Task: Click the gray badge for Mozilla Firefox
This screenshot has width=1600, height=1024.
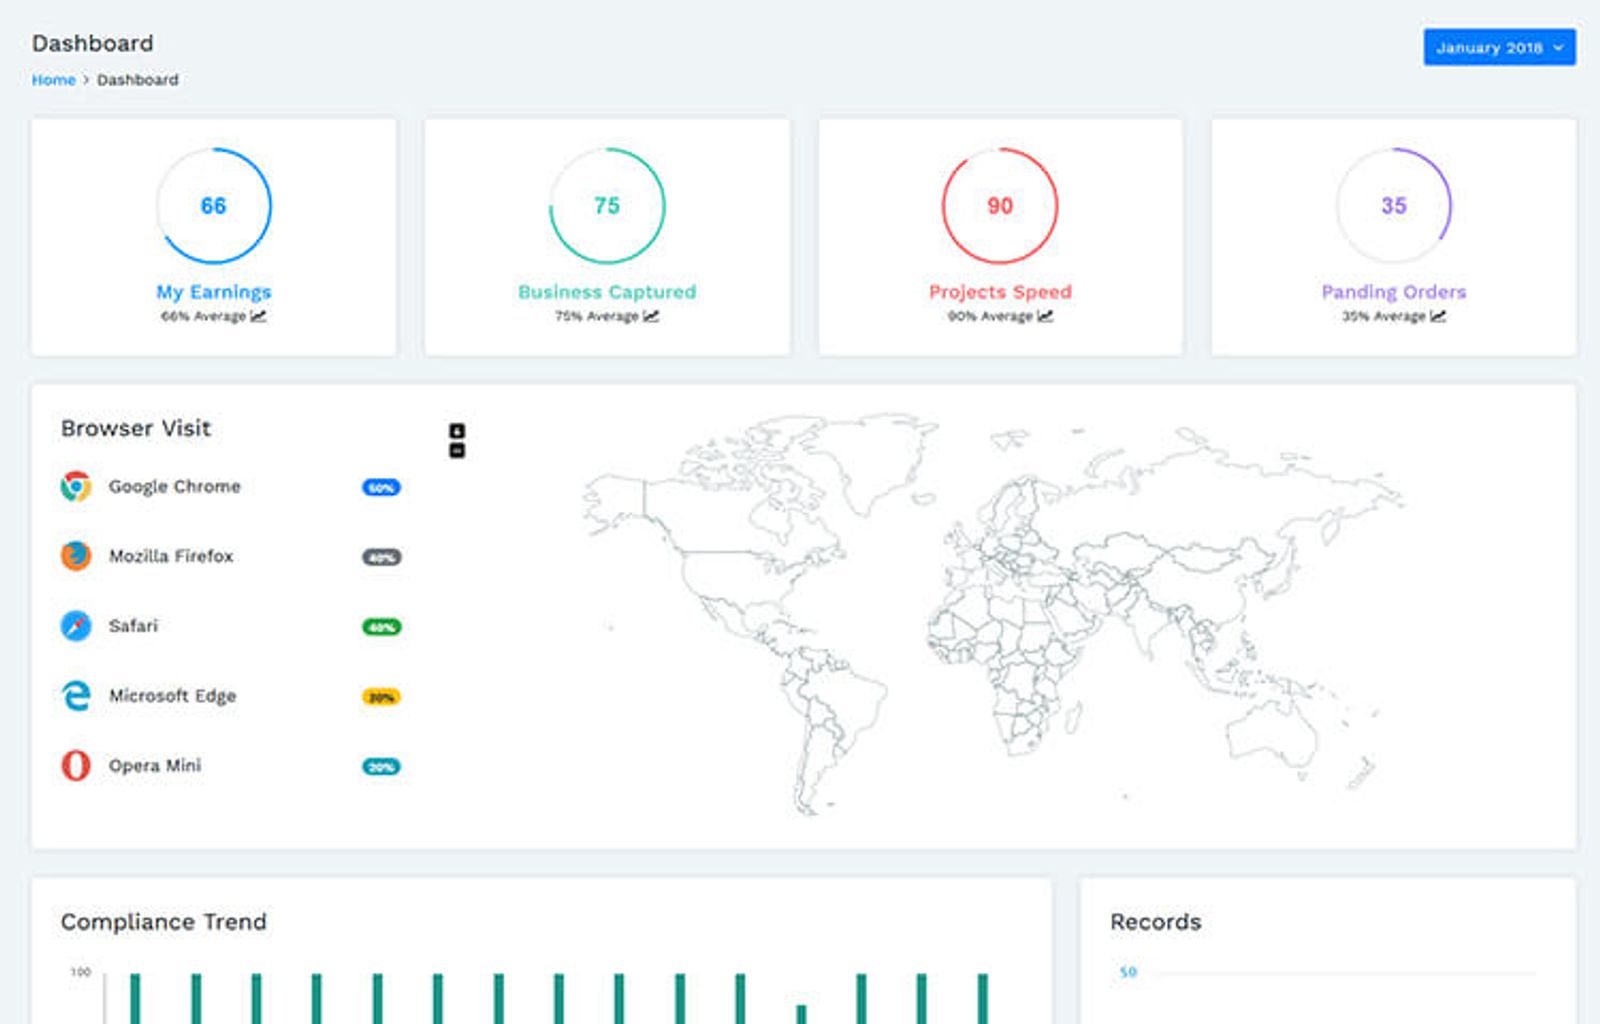Action: pyautogui.click(x=381, y=558)
